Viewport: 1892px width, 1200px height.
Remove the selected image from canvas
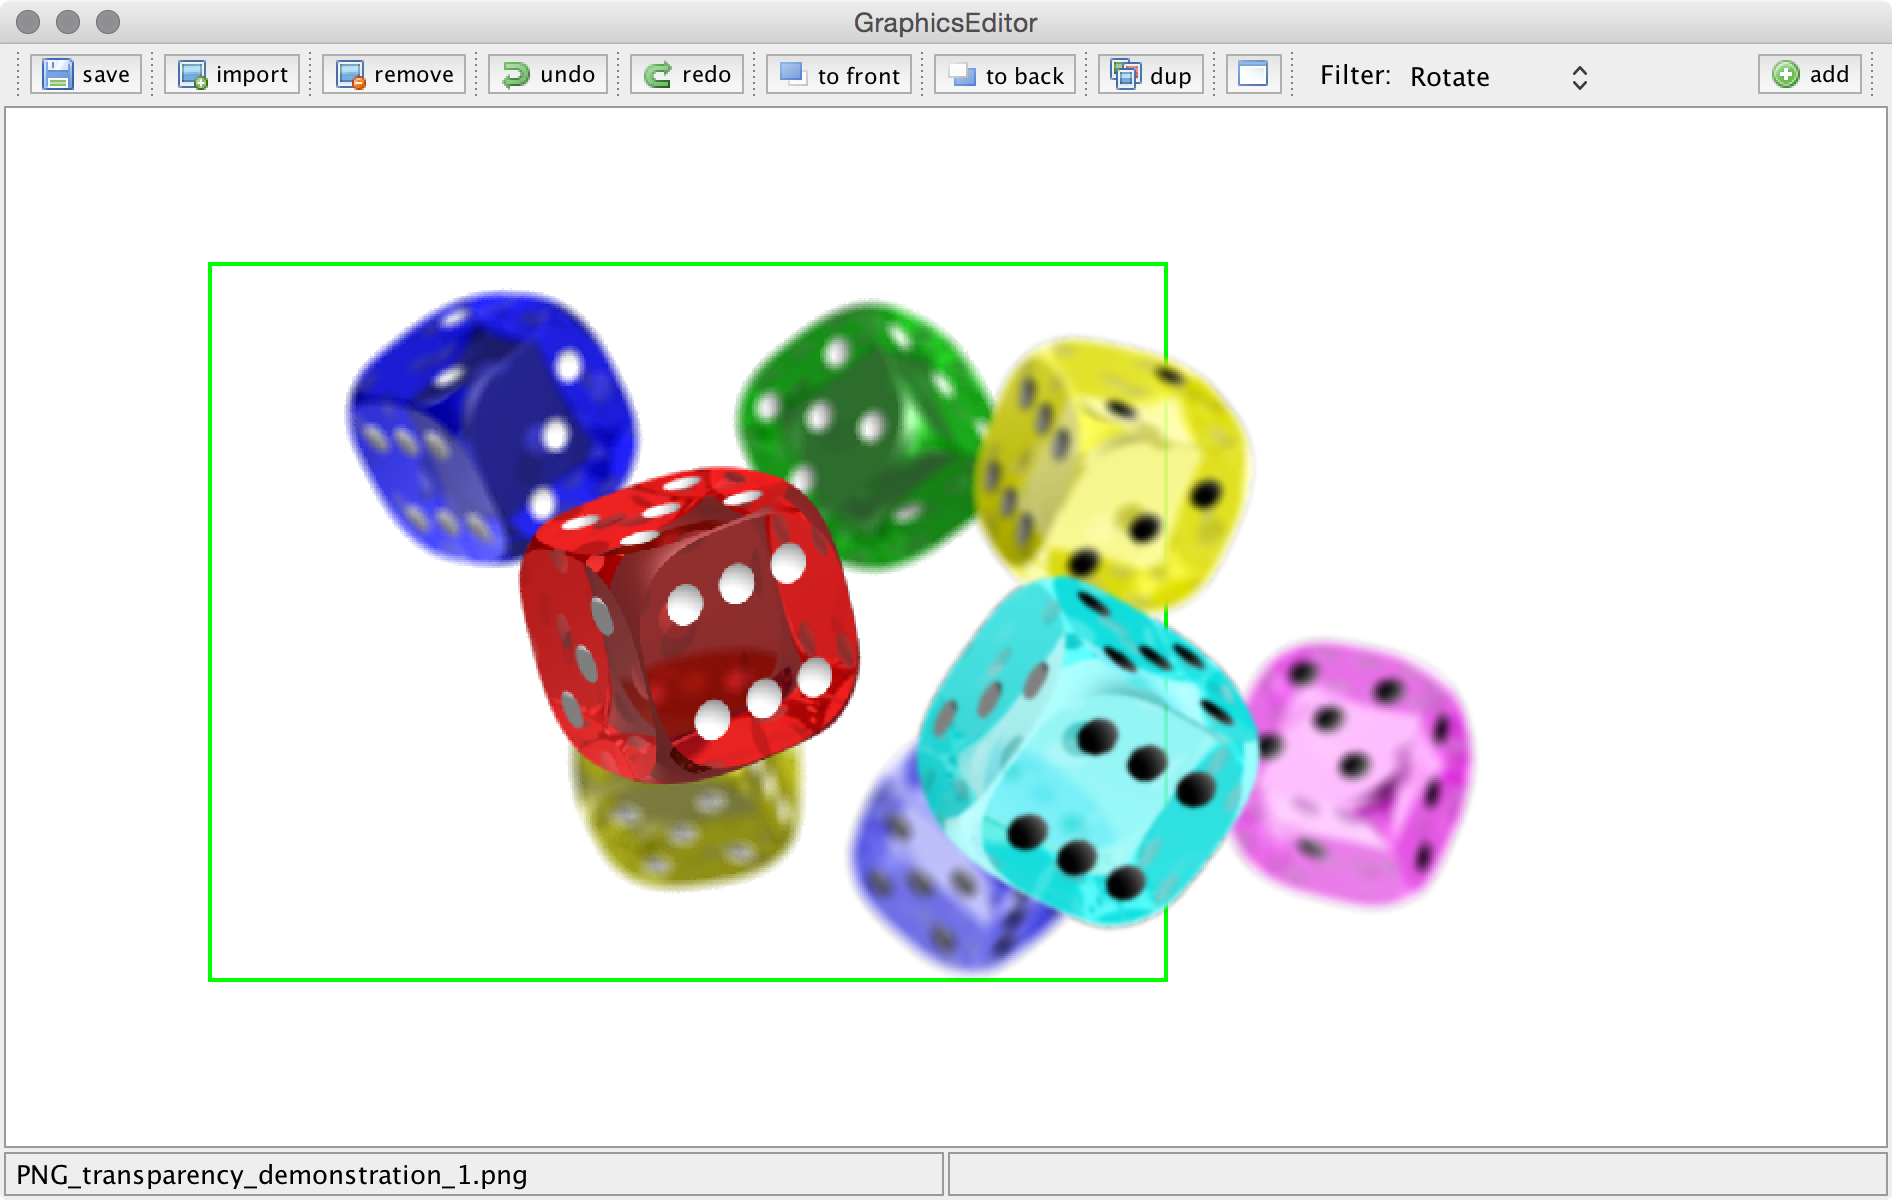[394, 75]
